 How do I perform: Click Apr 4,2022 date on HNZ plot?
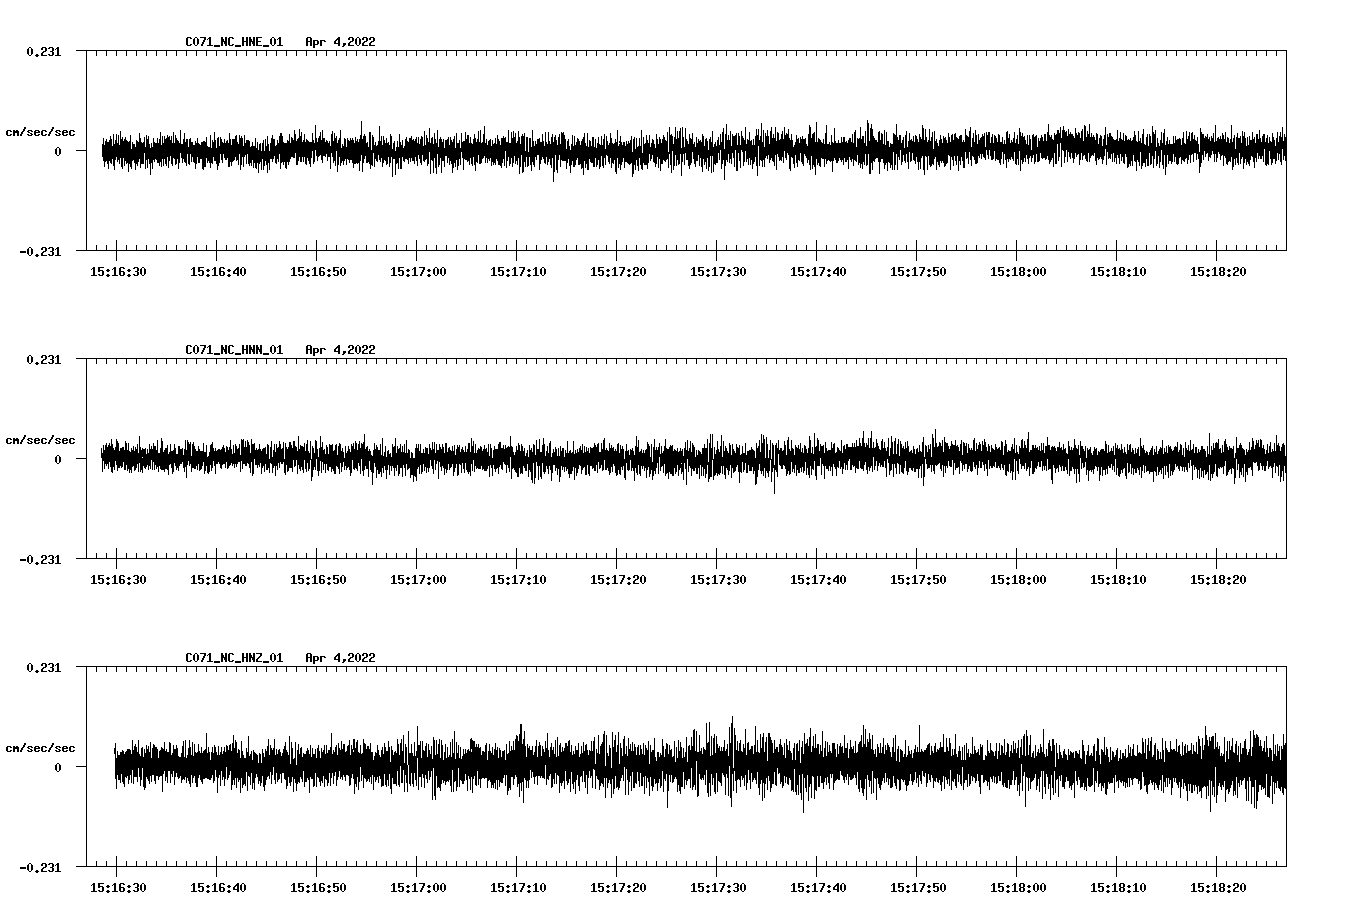coord(341,658)
